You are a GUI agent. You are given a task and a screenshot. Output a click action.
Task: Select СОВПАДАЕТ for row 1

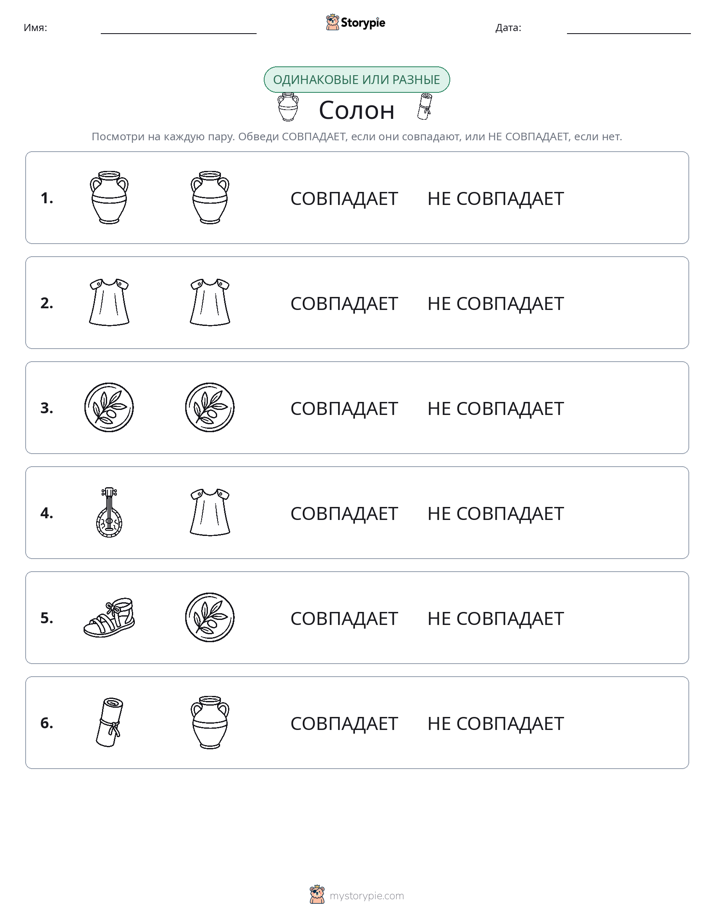(344, 199)
